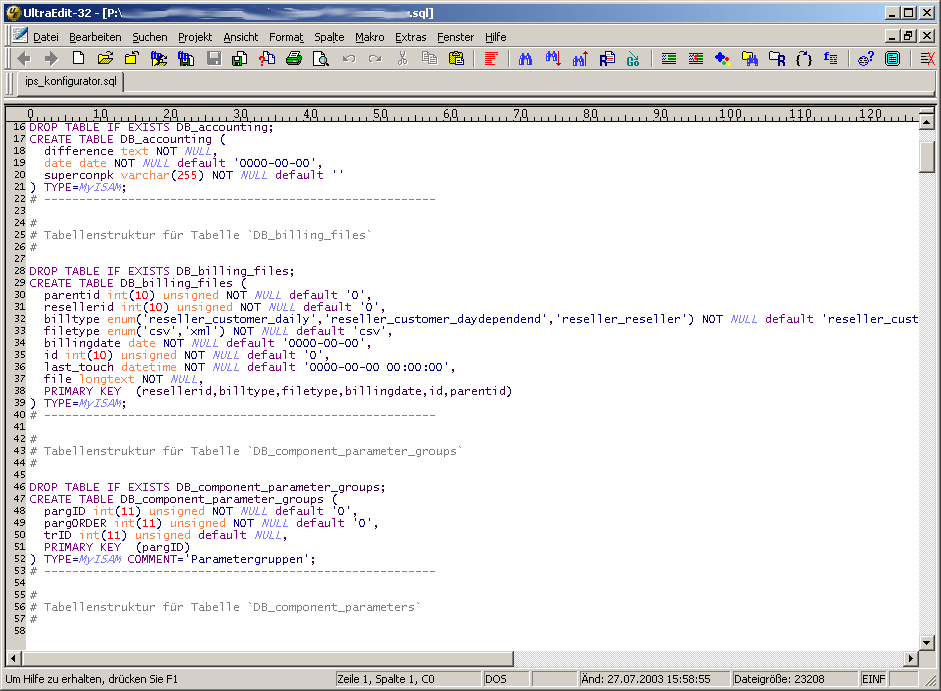Viewport: 941px width, 691px height.
Task: Click the Go to line icon
Action: pos(633,59)
